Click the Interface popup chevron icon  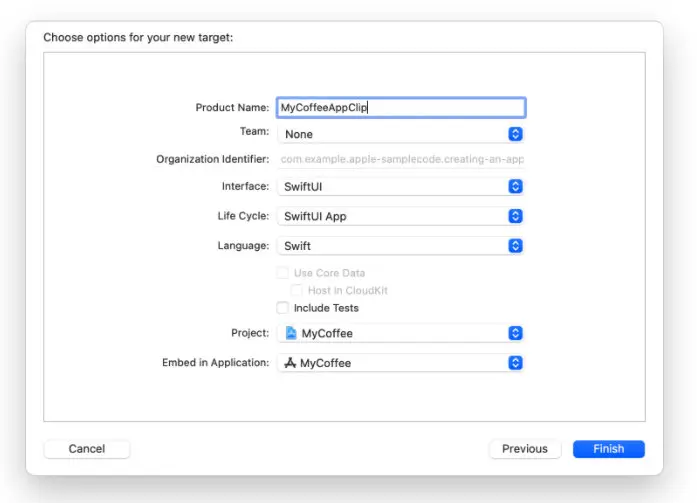pos(515,186)
